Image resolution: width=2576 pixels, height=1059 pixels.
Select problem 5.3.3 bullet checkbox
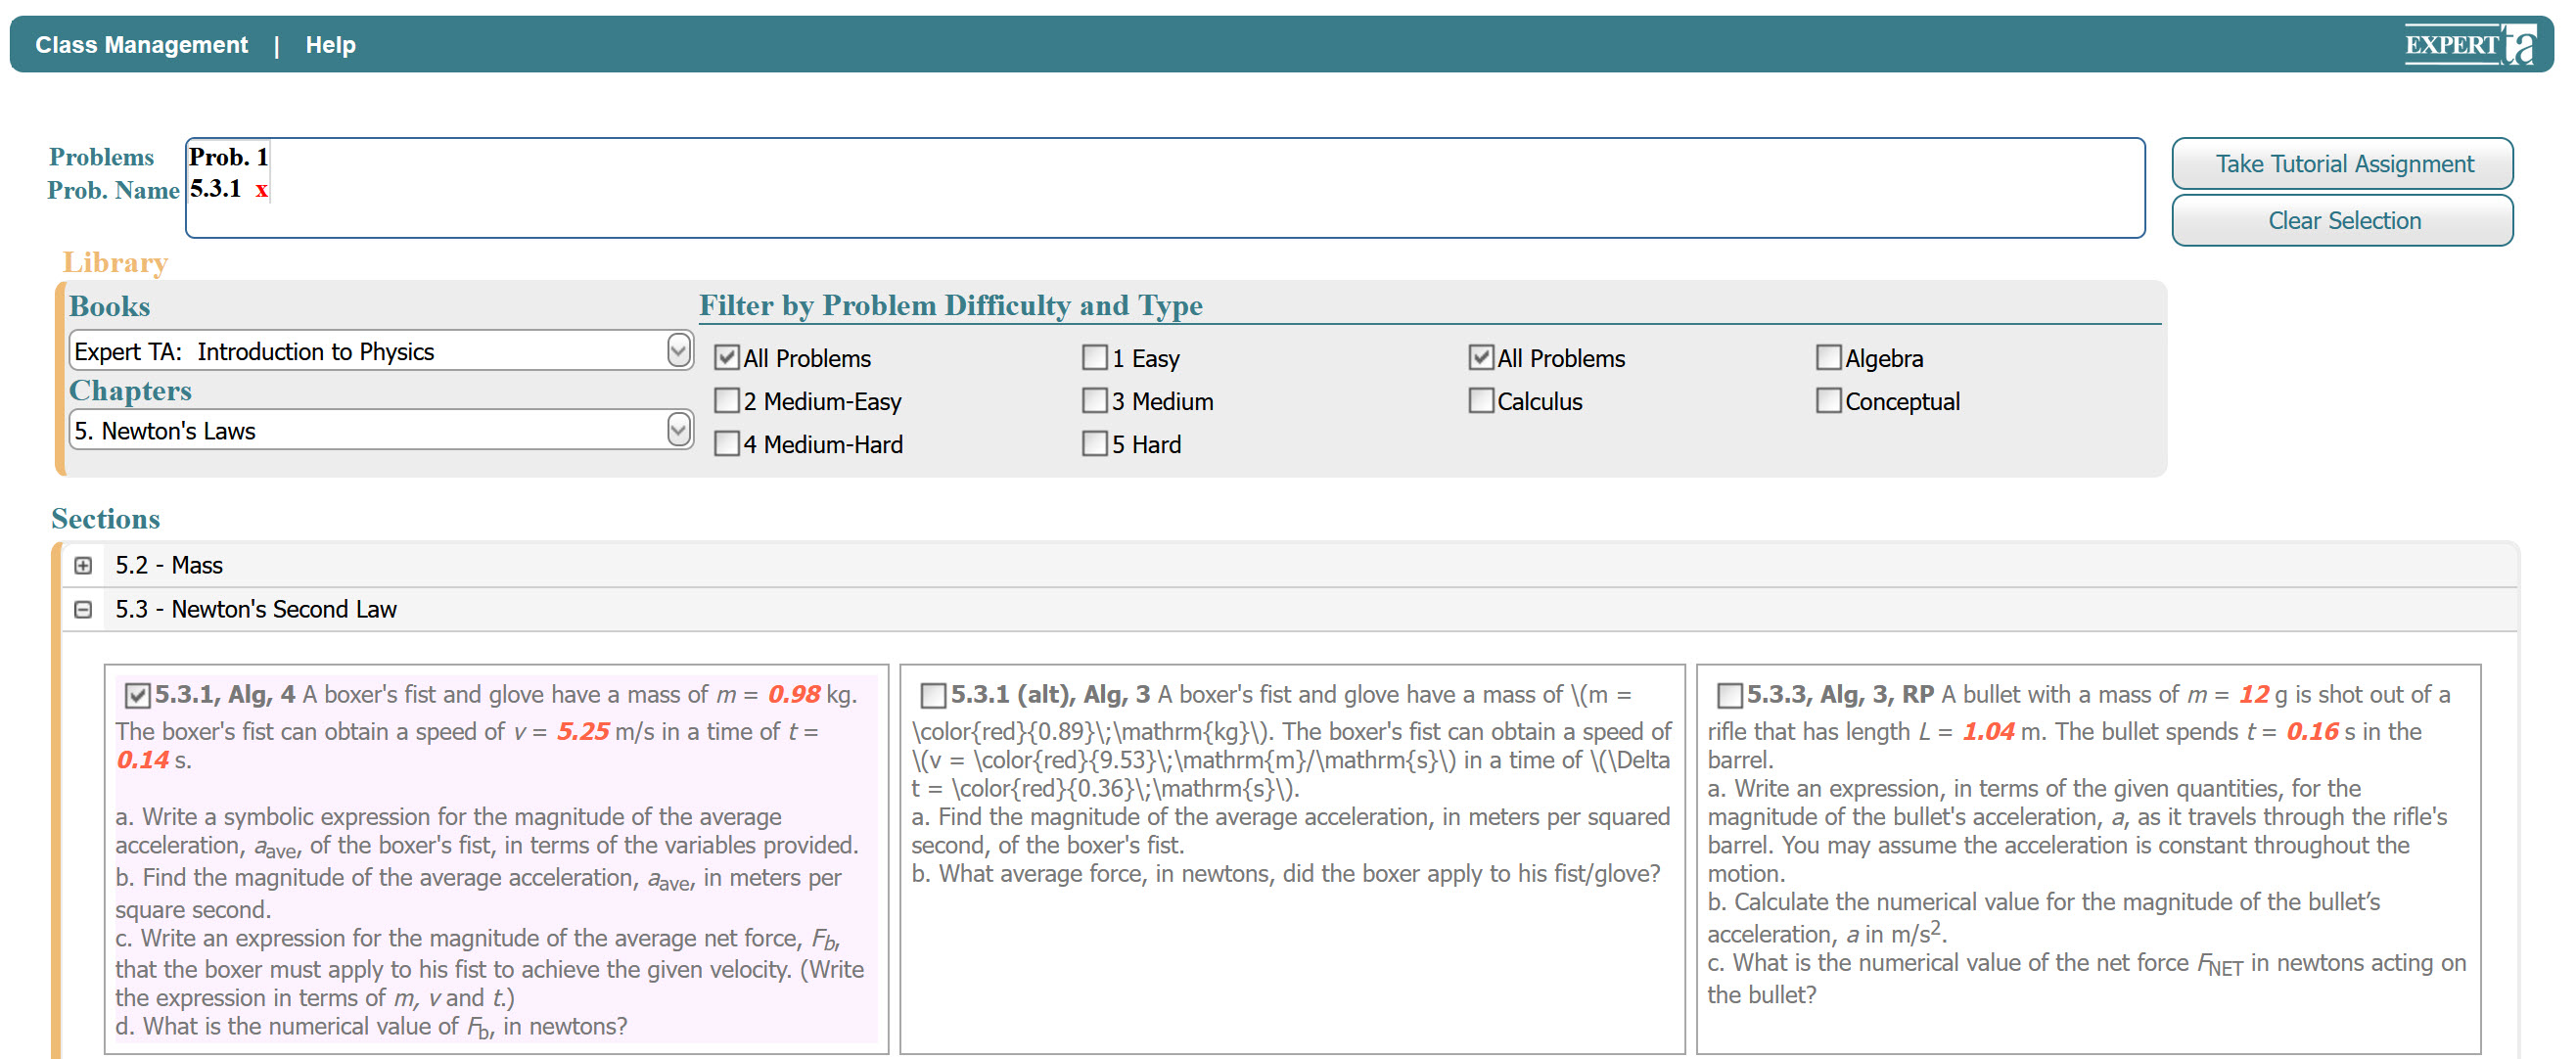pyautogui.click(x=1729, y=694)
